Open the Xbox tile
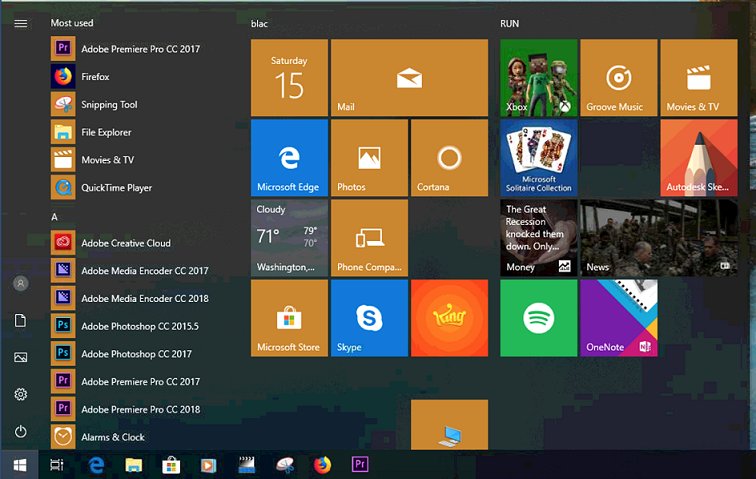Image resolution: width=756 pixels, height=479 pixels. click(x=538, y=78)
